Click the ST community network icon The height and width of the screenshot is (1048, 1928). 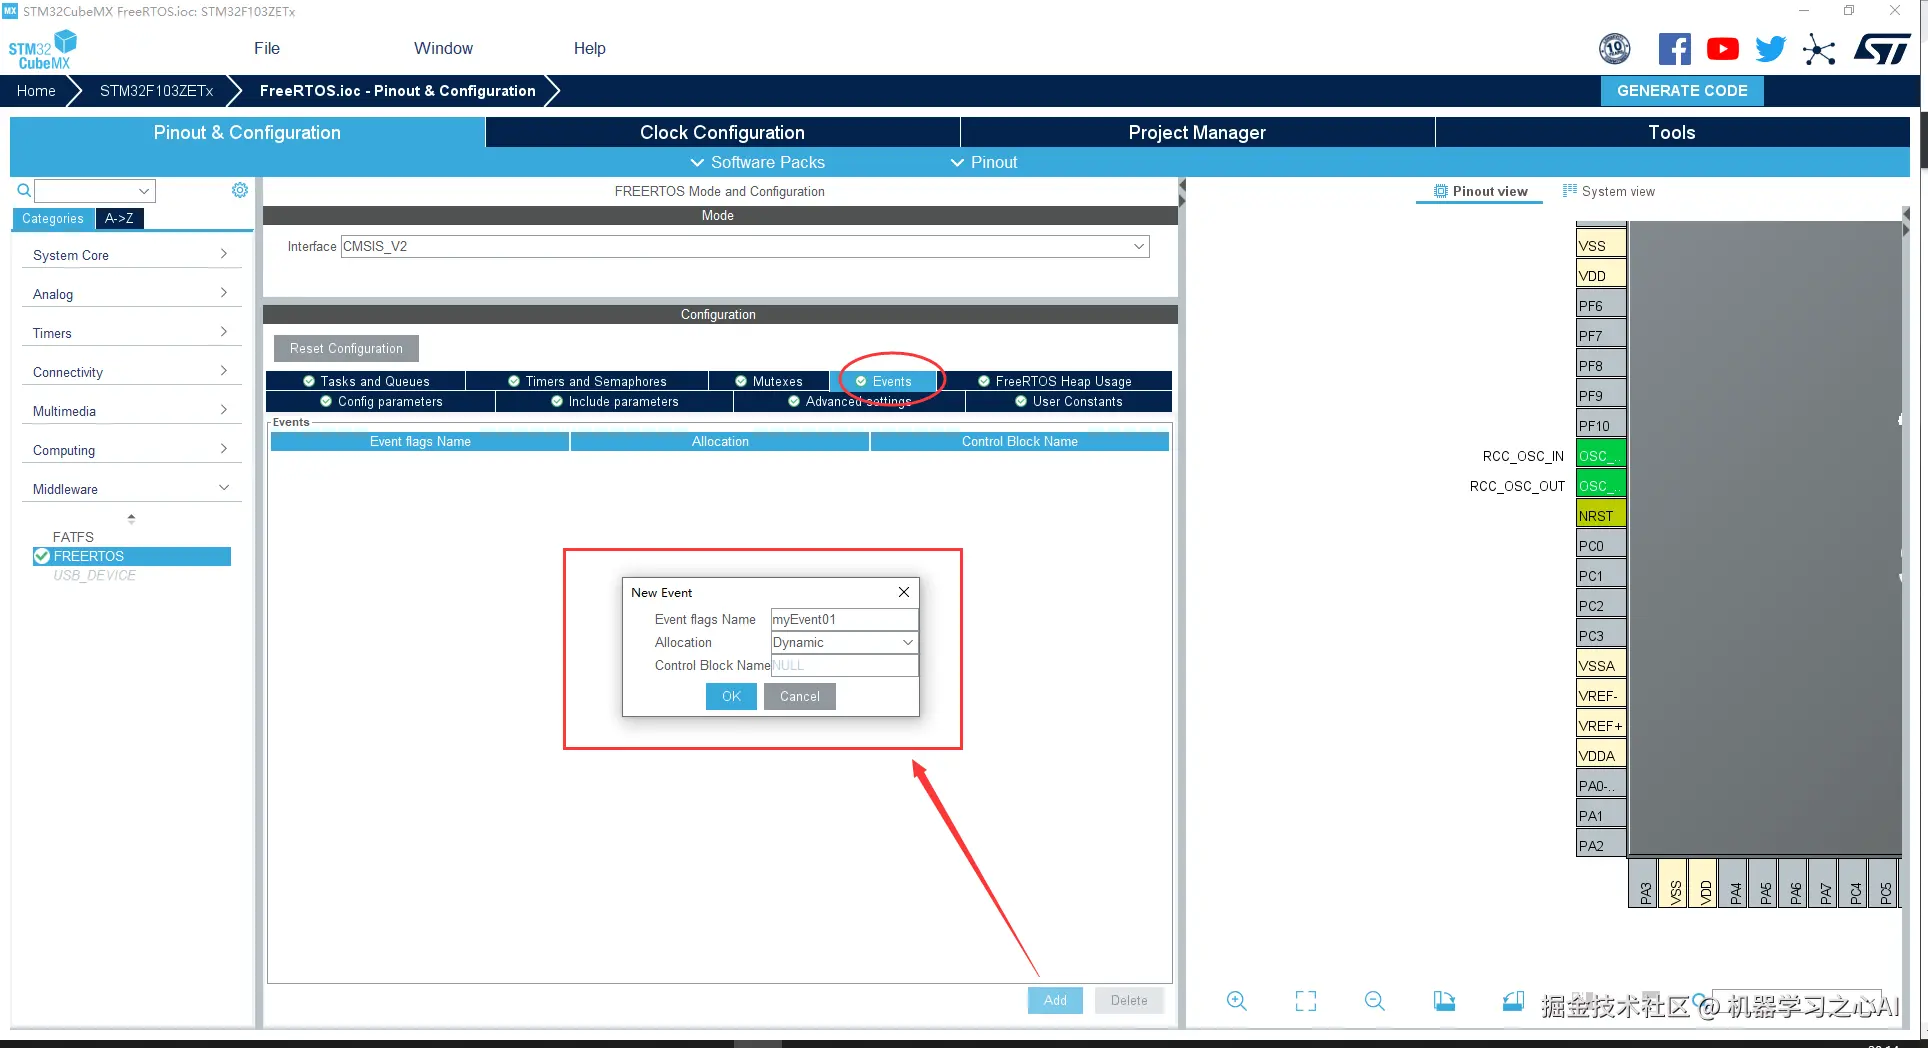1819,49
